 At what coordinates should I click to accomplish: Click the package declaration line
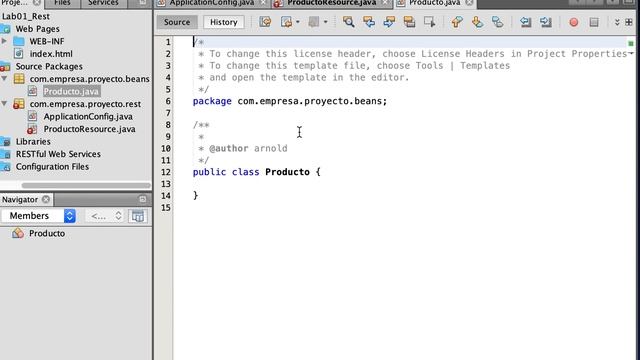tap(290, 101)
